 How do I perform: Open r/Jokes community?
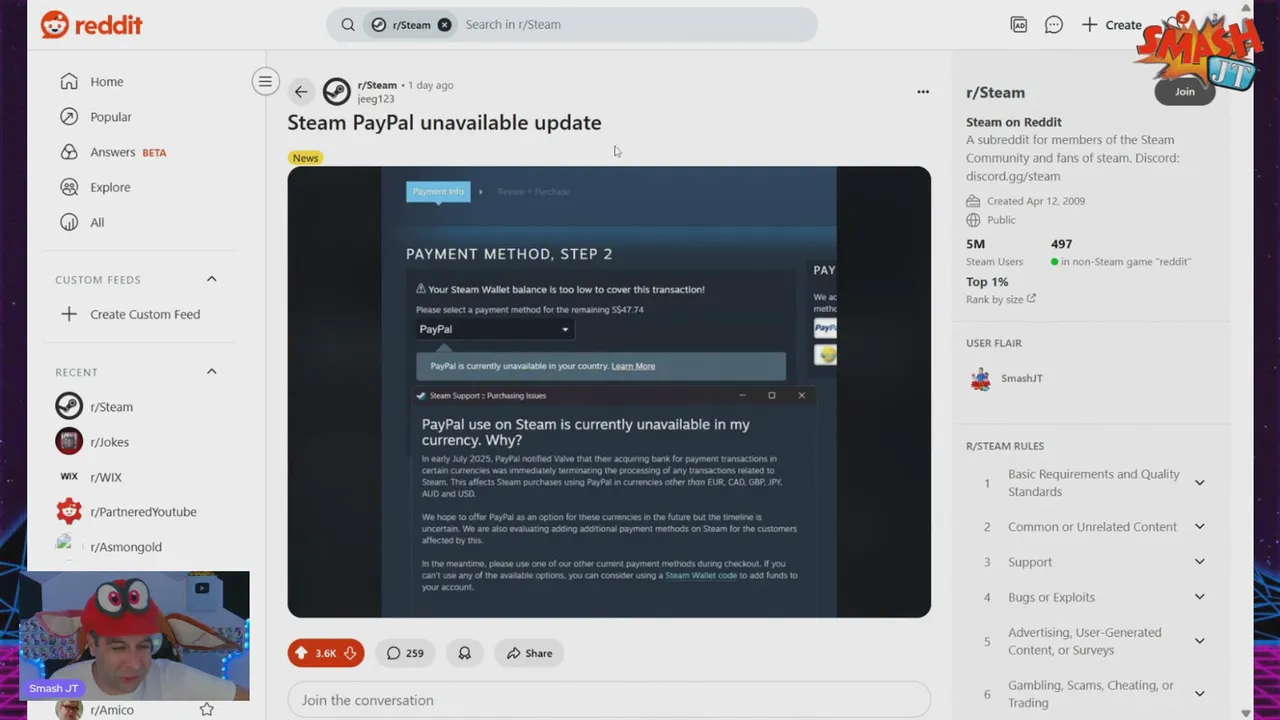(109, 442)
